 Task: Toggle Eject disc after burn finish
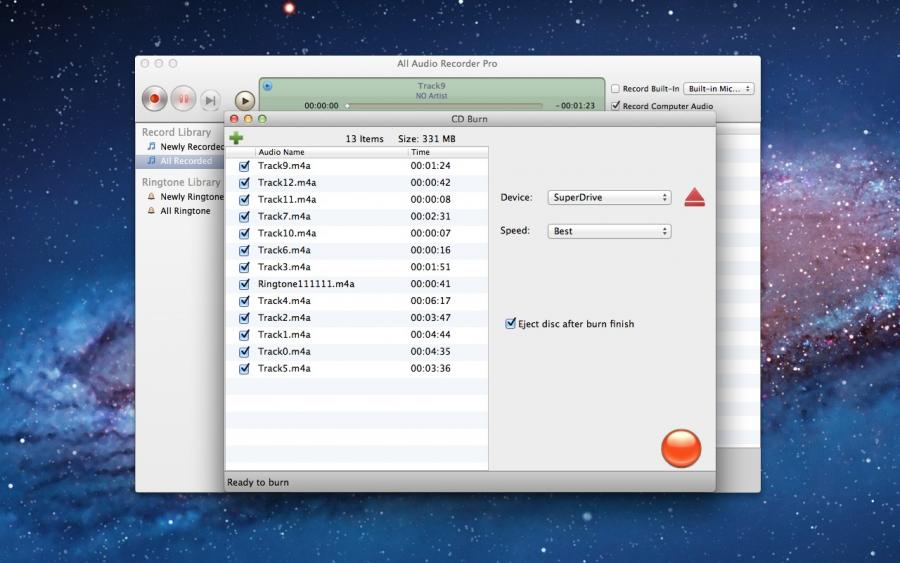[510, 323]
